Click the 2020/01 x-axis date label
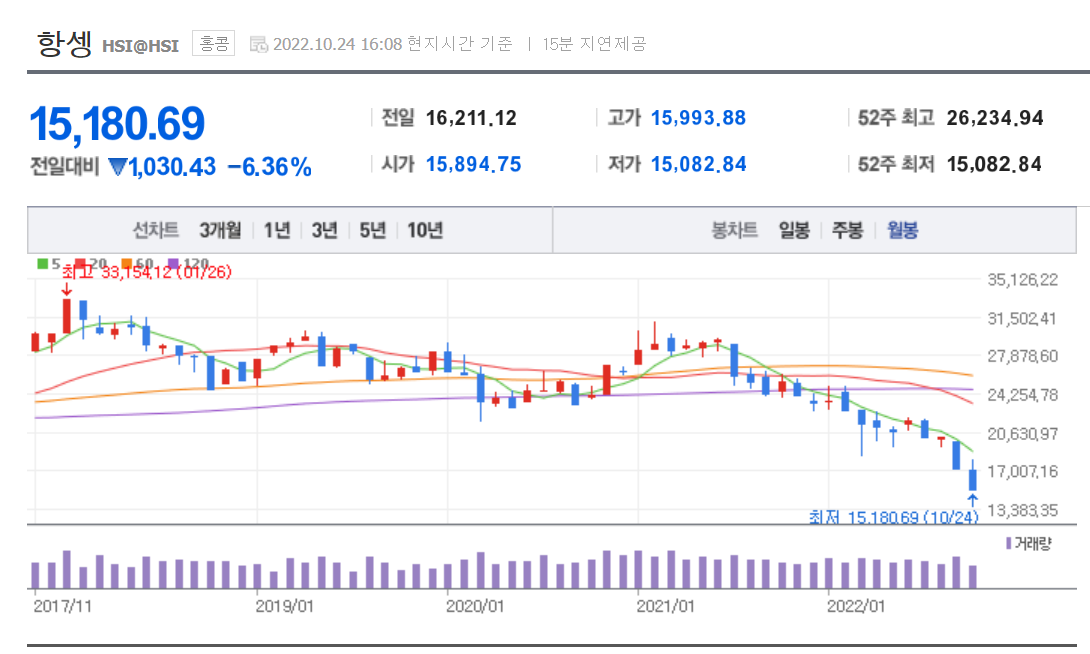The height and width of the screenshot is (654, 1090). tap(475, 606)
